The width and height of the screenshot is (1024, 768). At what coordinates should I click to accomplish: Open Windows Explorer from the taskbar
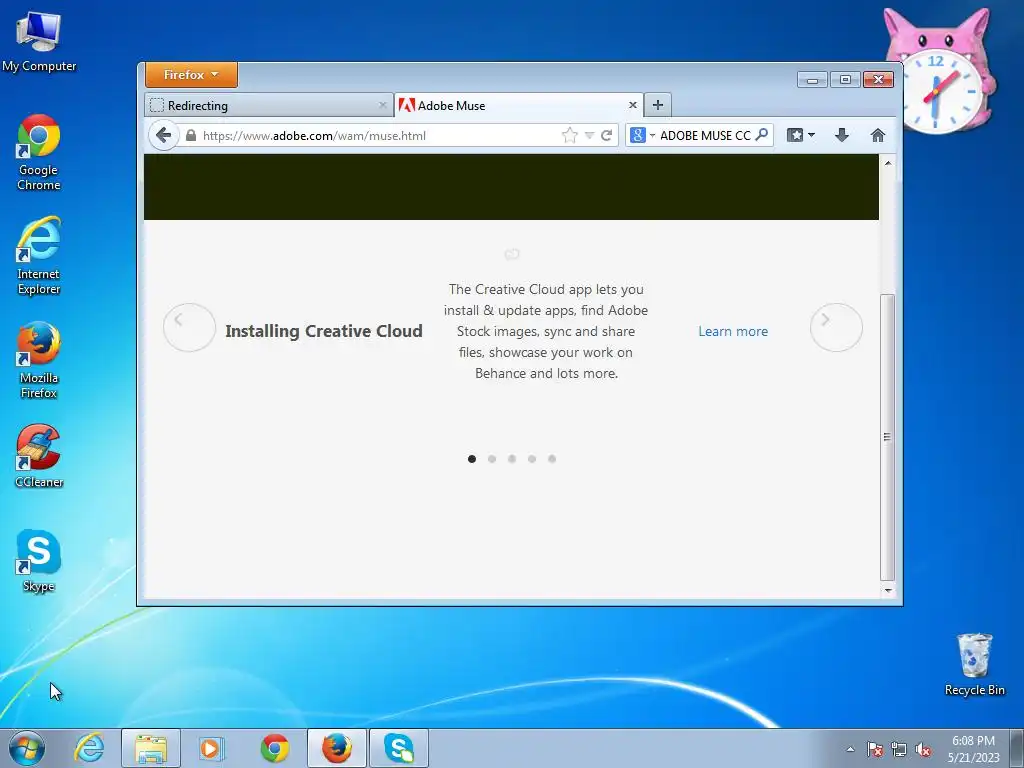point(151,748)
